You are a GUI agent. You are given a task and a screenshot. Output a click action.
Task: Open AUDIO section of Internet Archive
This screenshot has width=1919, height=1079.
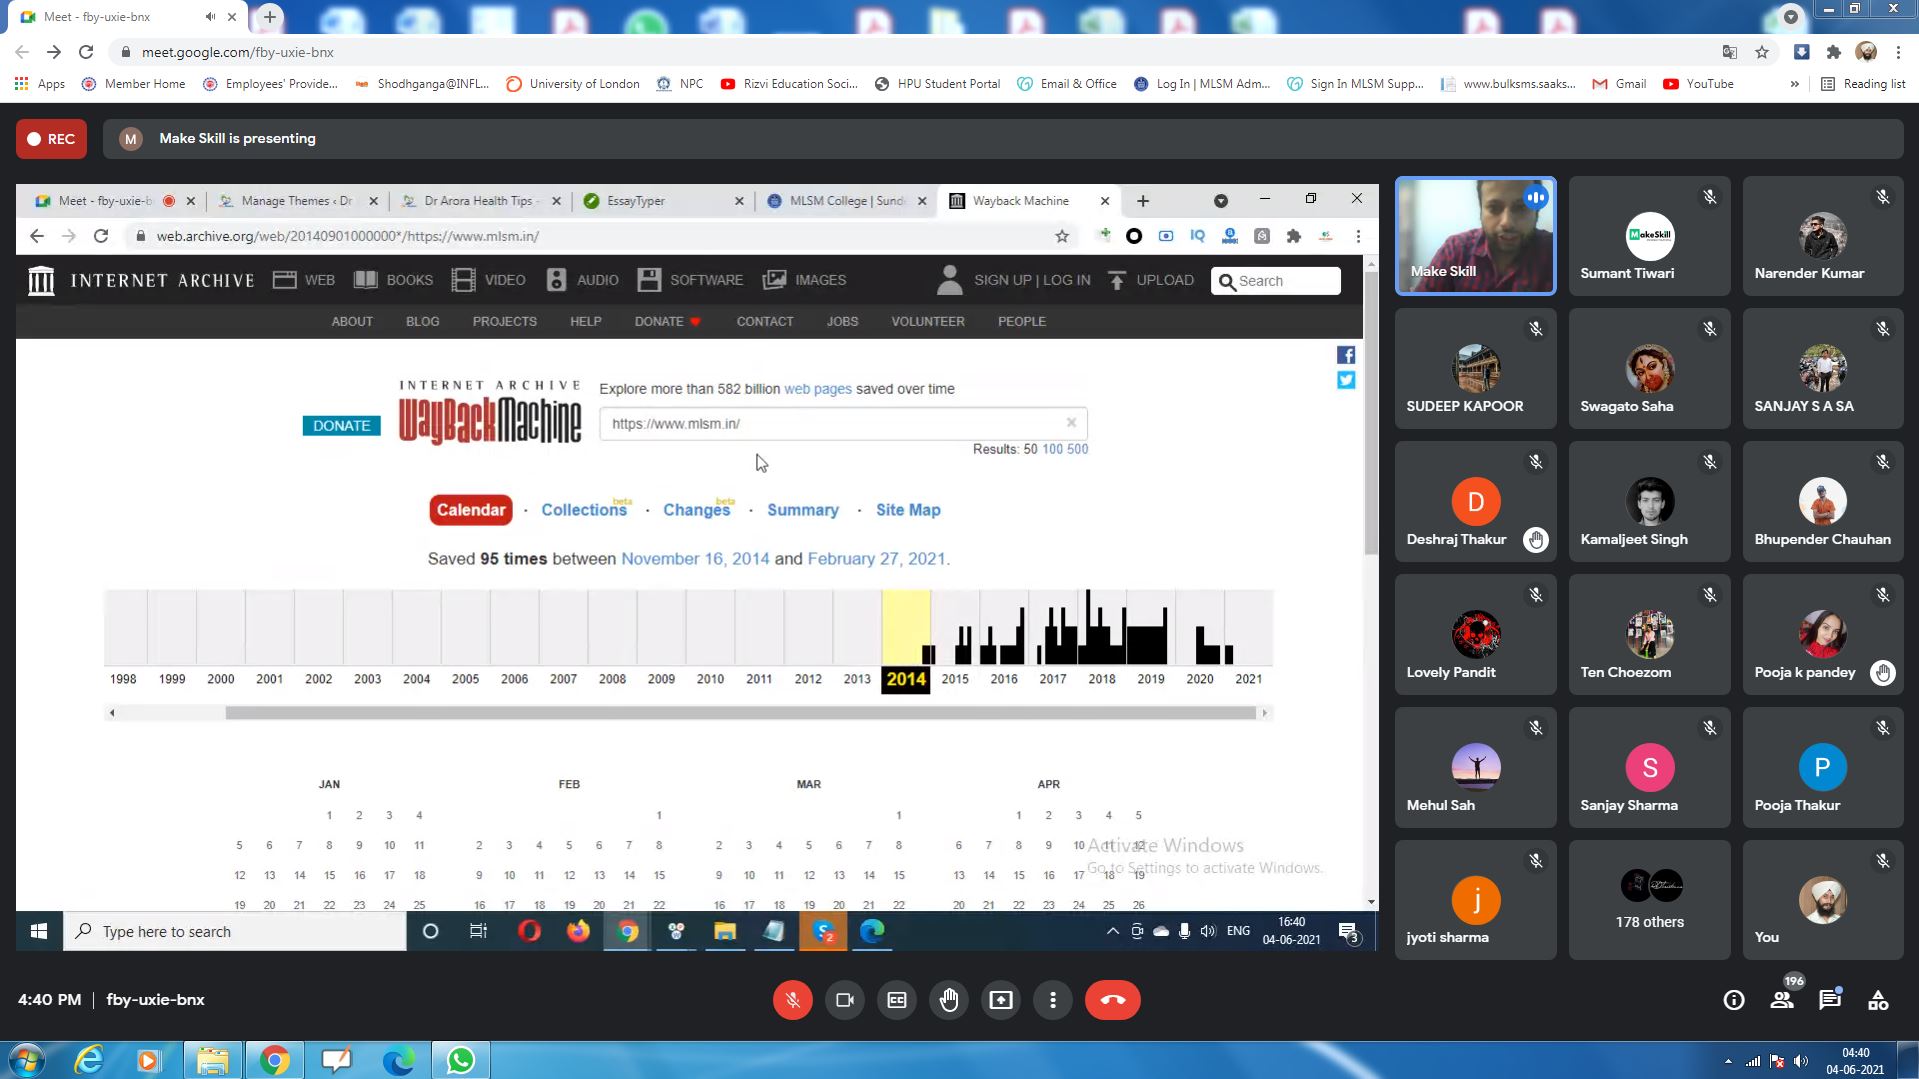click(x=582, y=280)
